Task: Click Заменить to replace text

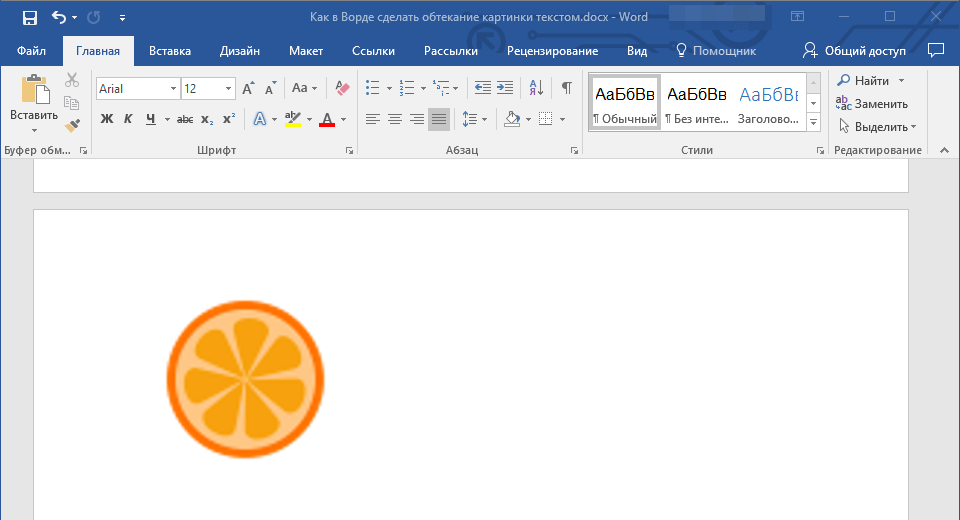Action: [872, 104]
